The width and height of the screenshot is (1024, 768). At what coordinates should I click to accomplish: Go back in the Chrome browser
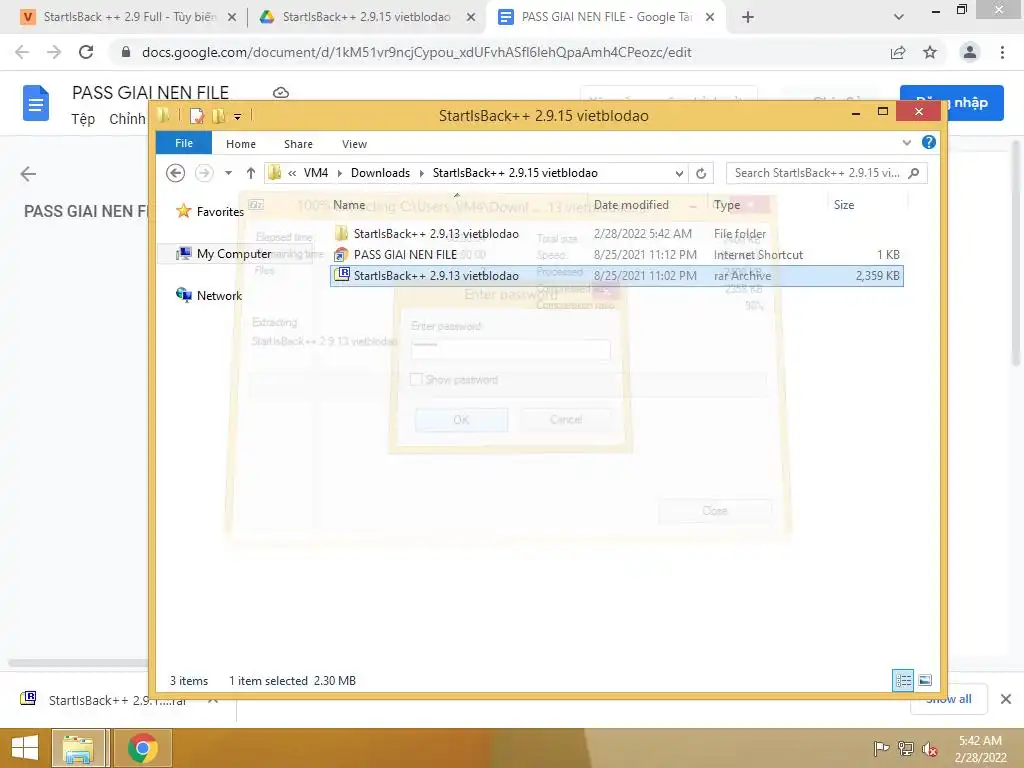click(x=22, y=52)
